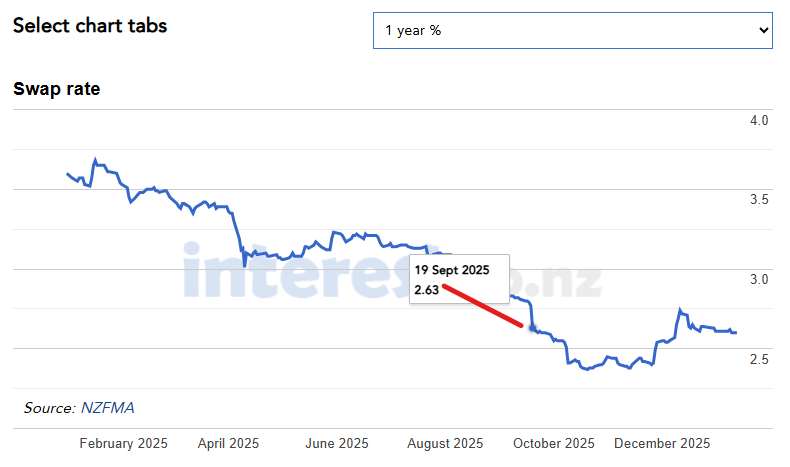This screenshot has height=467, width=790.
Task: Click the 4.0 y-axis value
Action: tap(758, 121)
